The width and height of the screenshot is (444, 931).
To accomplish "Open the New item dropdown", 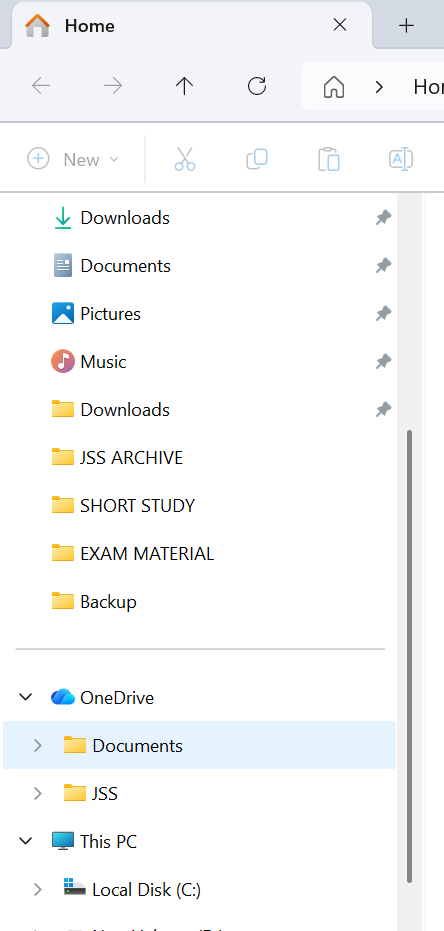I will [x=73, y=159].
